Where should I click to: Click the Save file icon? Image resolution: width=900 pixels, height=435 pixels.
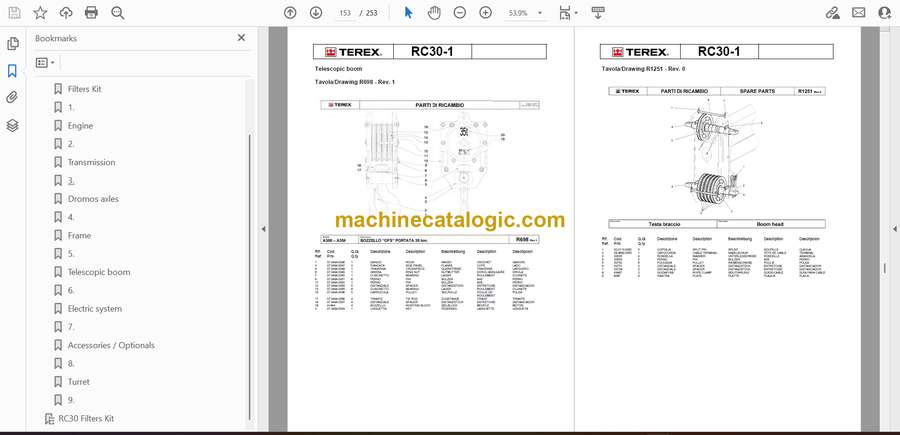[15, 13]
